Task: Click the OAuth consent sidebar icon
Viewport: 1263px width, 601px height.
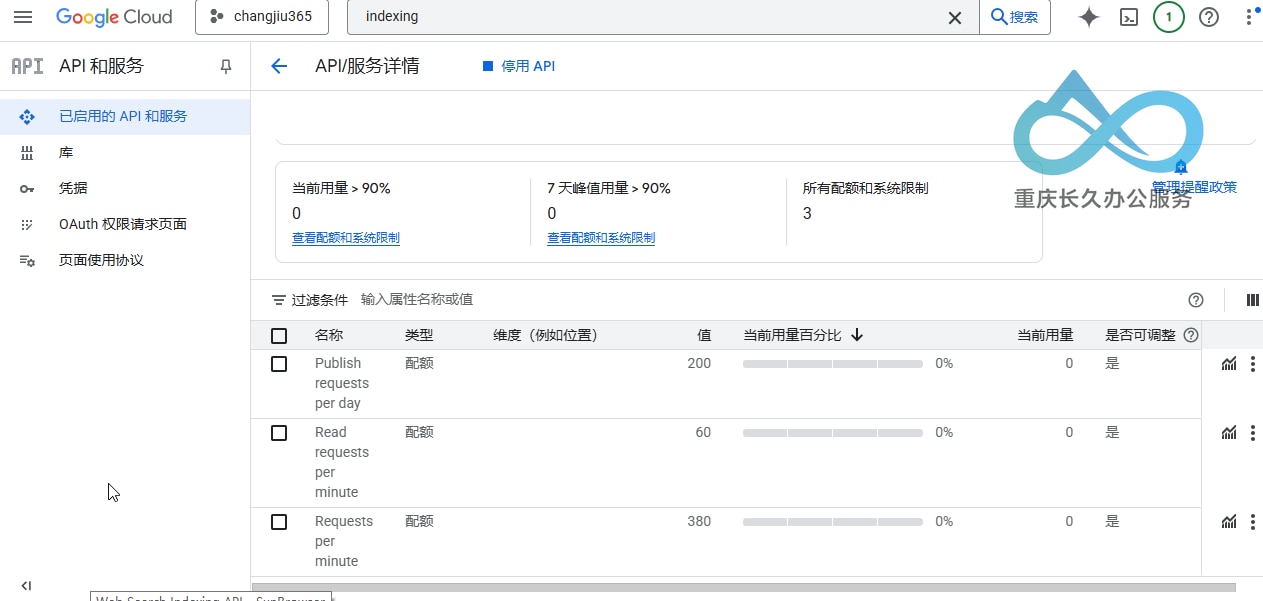Action: click(27, 225)
